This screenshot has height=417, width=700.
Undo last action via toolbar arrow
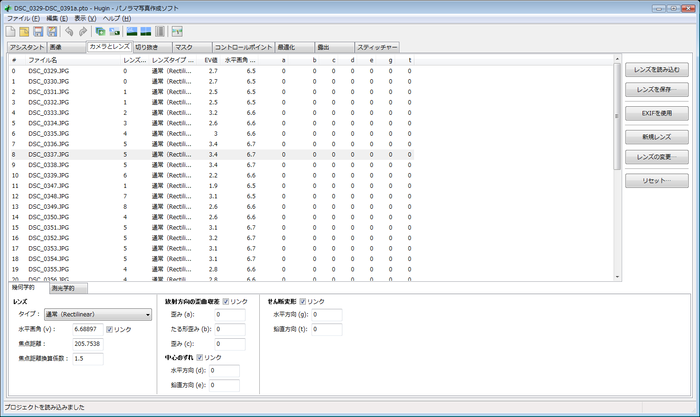tap(69, 31)
